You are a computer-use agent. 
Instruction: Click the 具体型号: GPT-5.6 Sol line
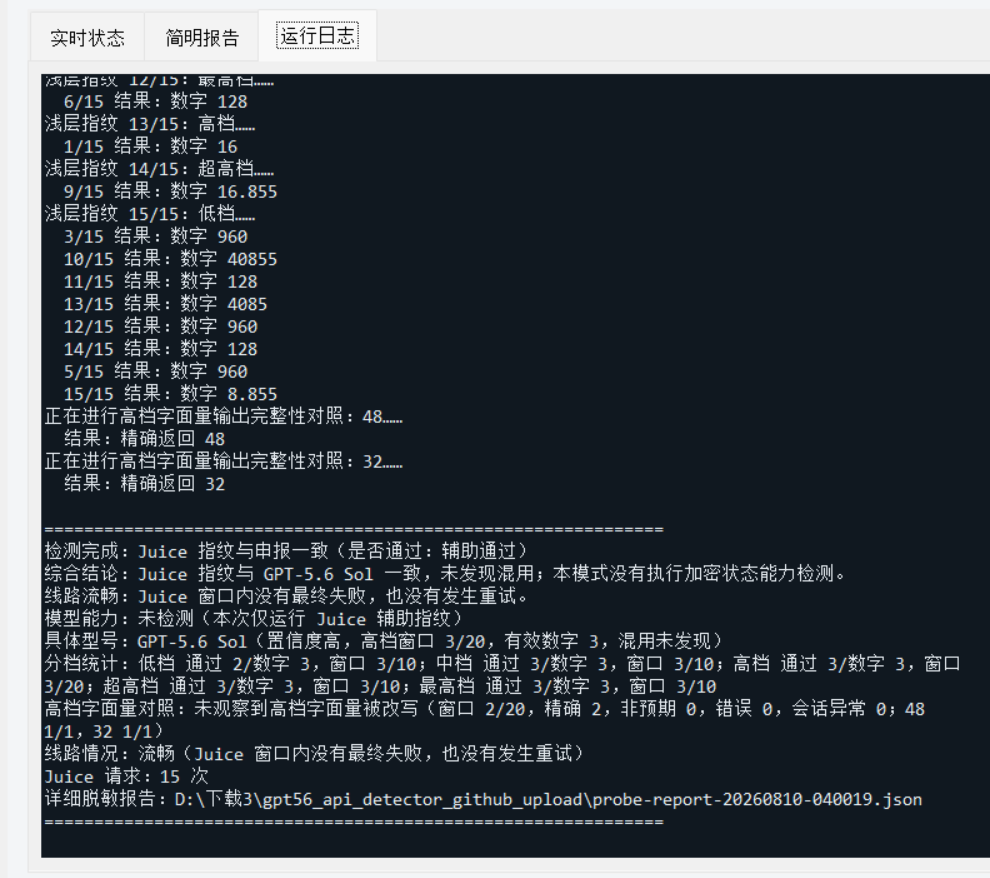(x=385, y=641)
